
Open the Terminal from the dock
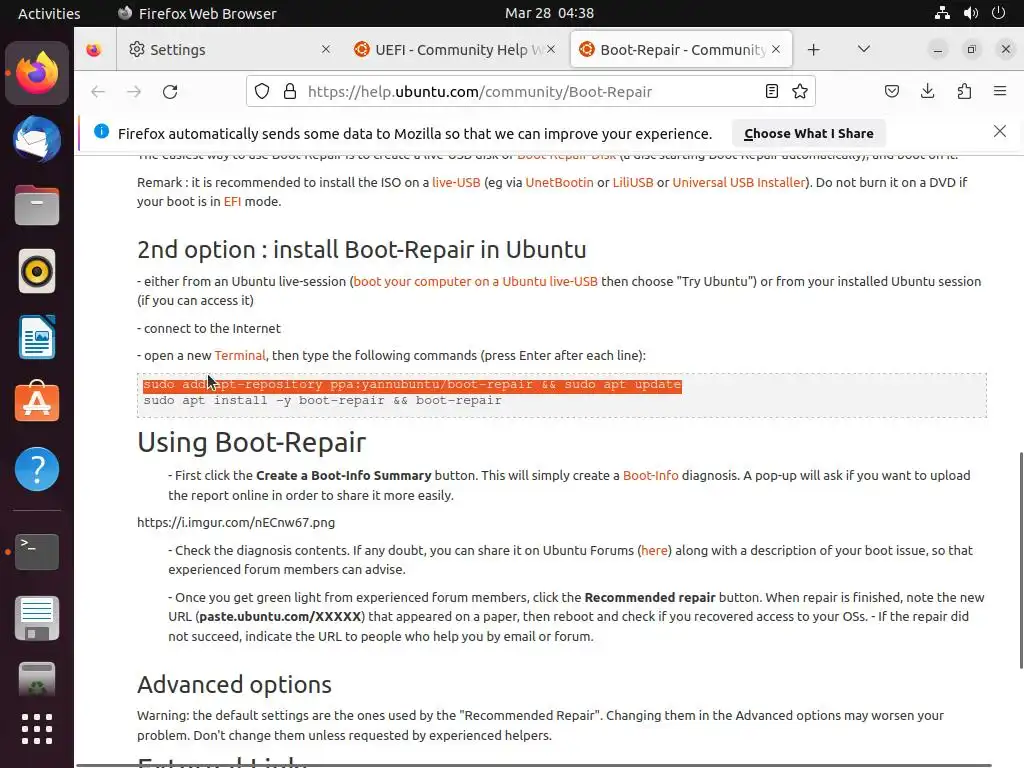coord(37,552)
